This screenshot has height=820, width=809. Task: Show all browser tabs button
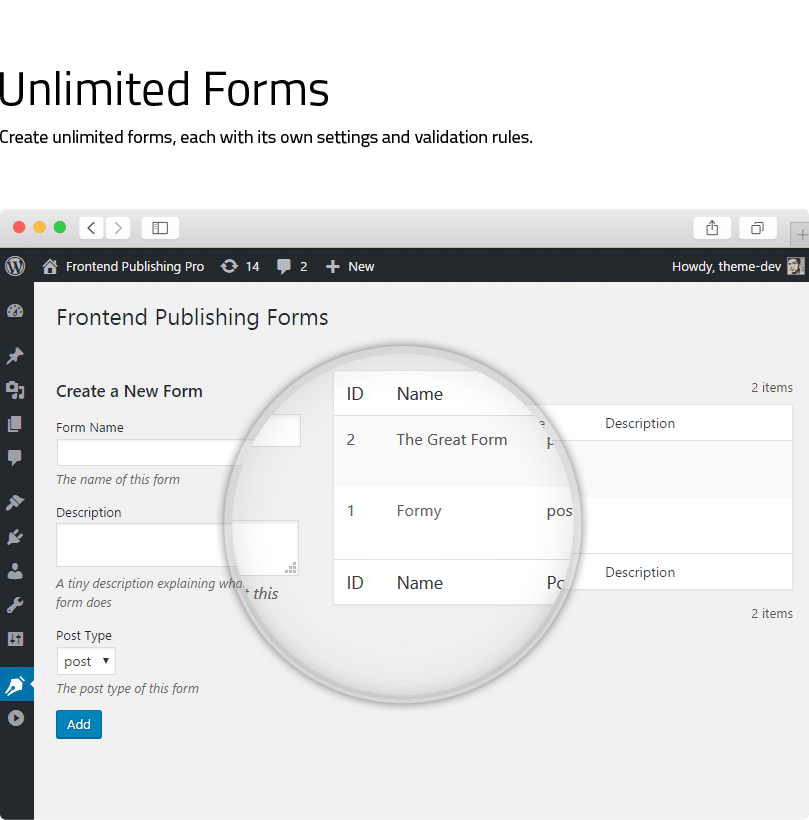click(x=757, y=228)
